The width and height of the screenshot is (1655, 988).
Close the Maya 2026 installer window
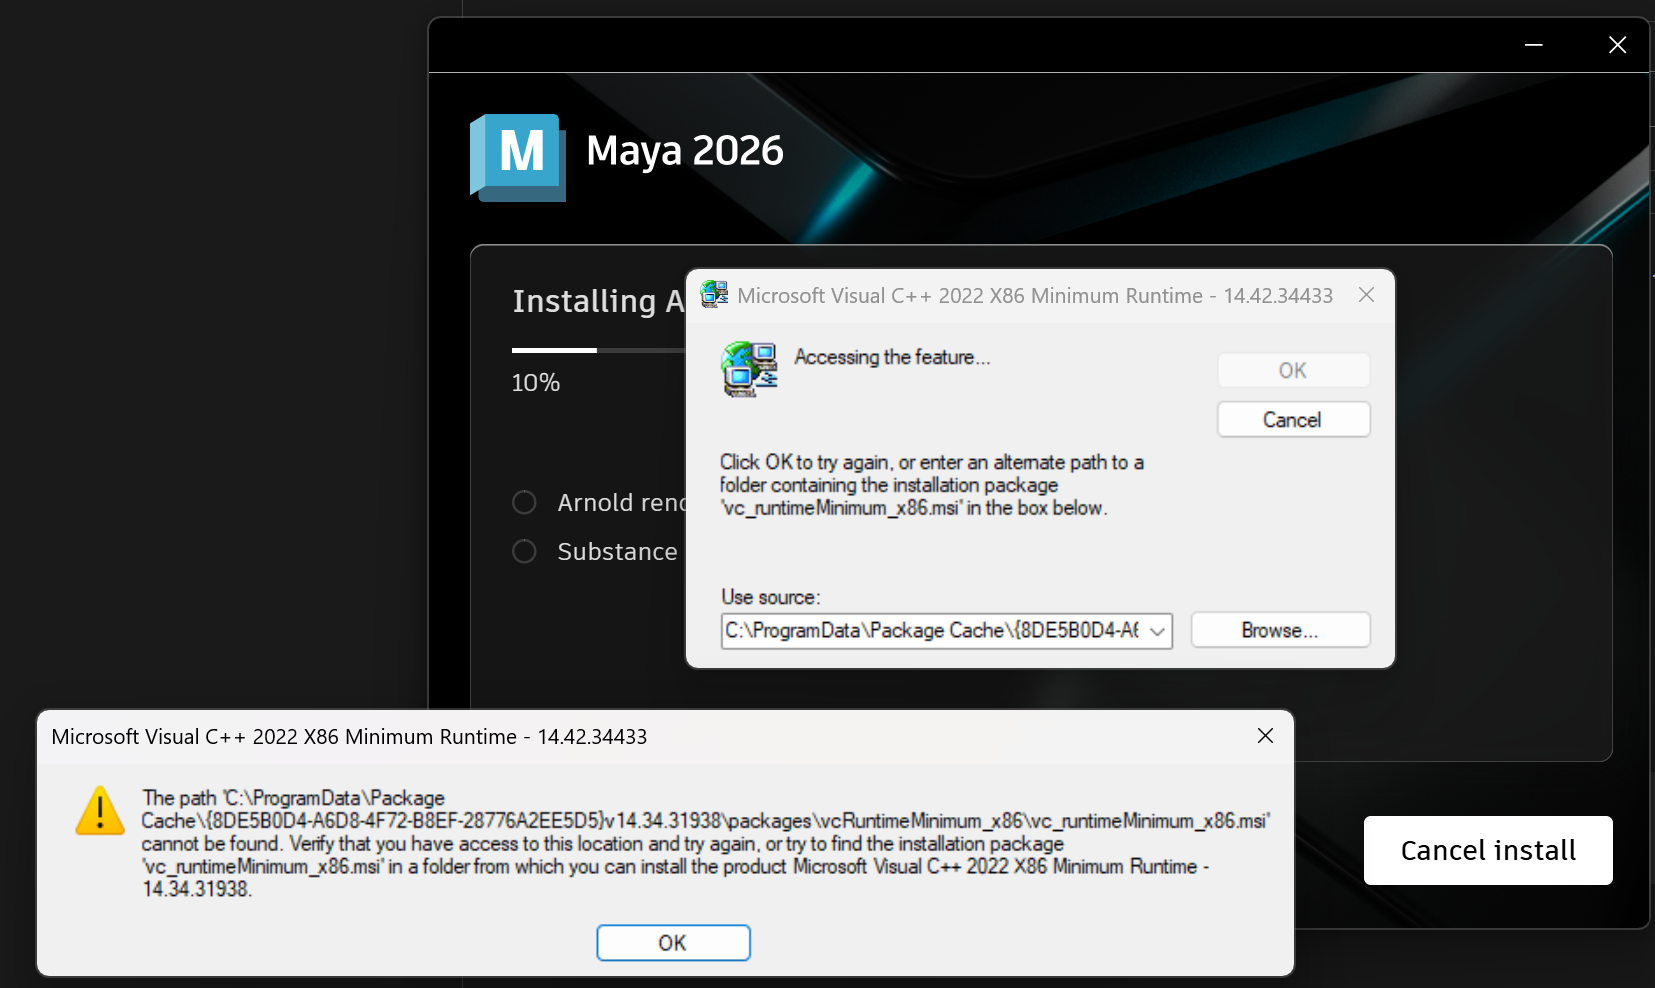coord(1616,44)
